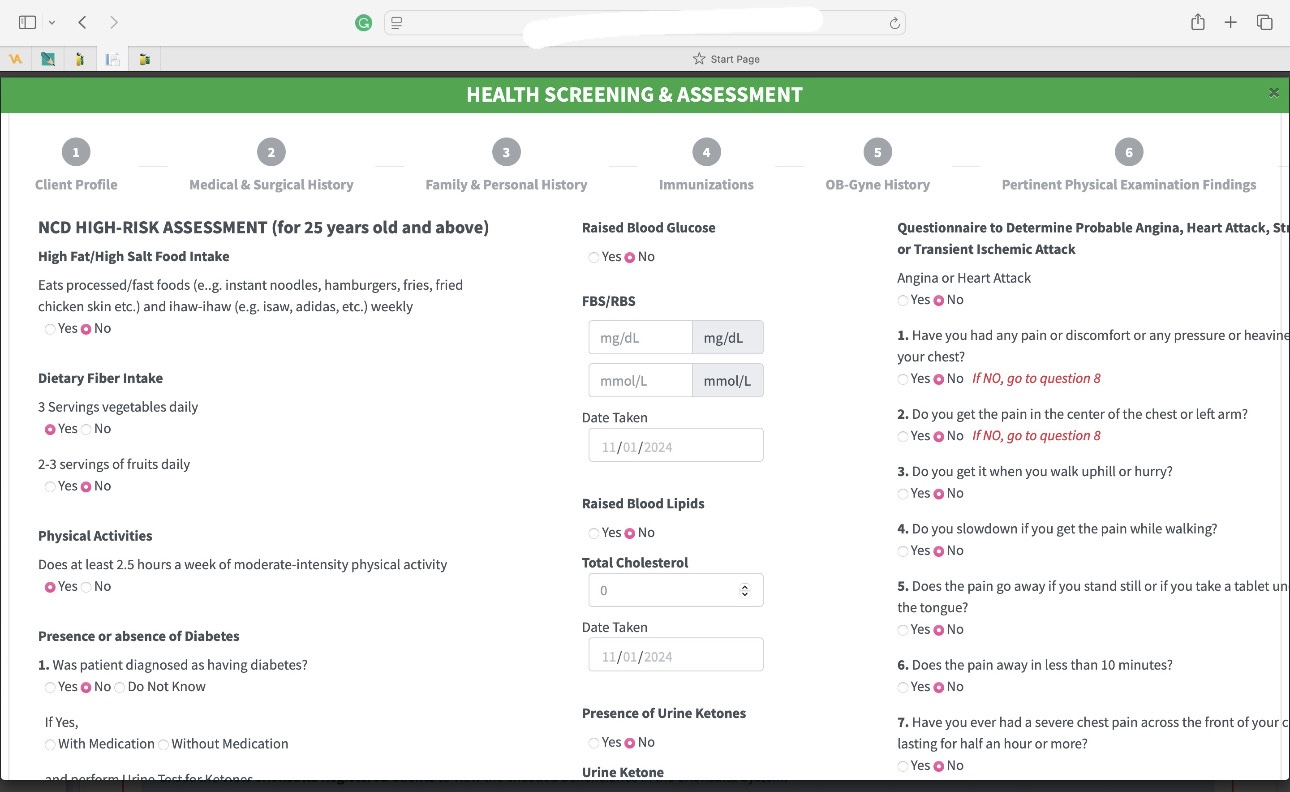Open the Share menu
1290x792 pixels.
pyautogui.click(x=1197, y=22)
